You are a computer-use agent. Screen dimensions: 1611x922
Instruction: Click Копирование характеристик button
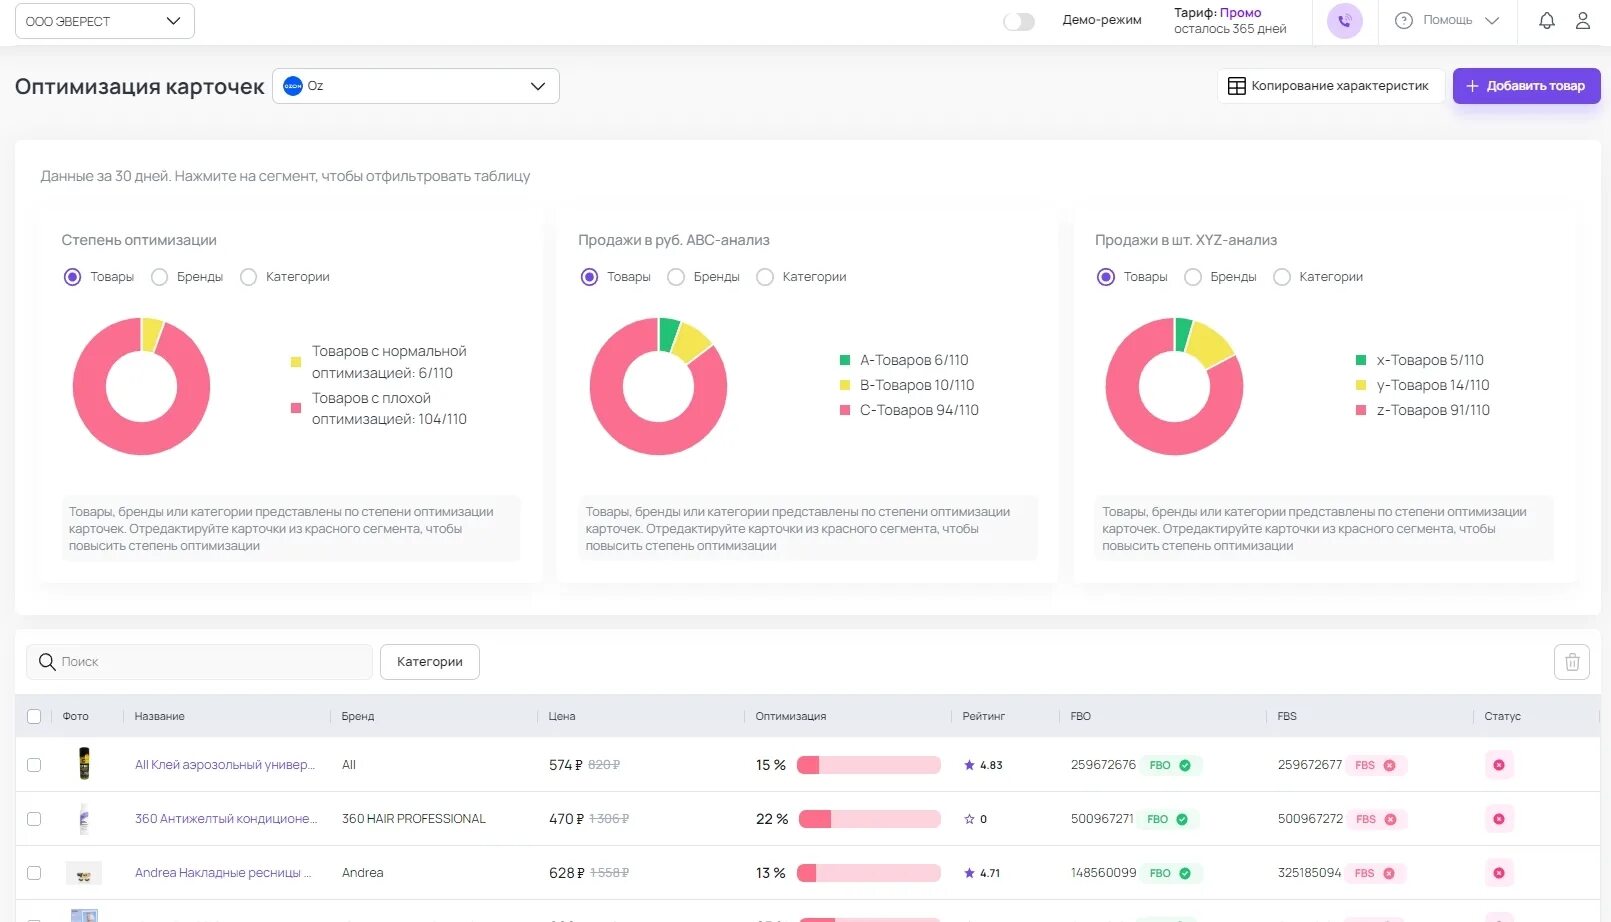(1330, 86)
